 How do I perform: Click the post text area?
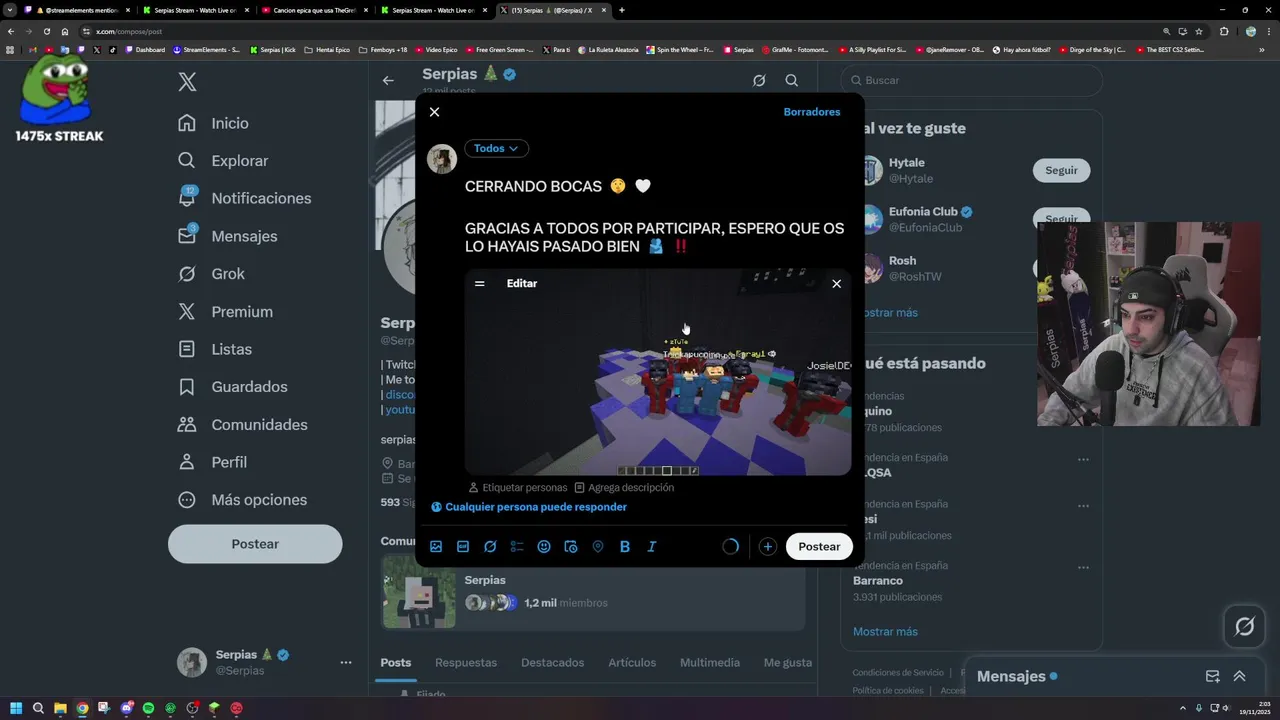(x=656, y=216)
